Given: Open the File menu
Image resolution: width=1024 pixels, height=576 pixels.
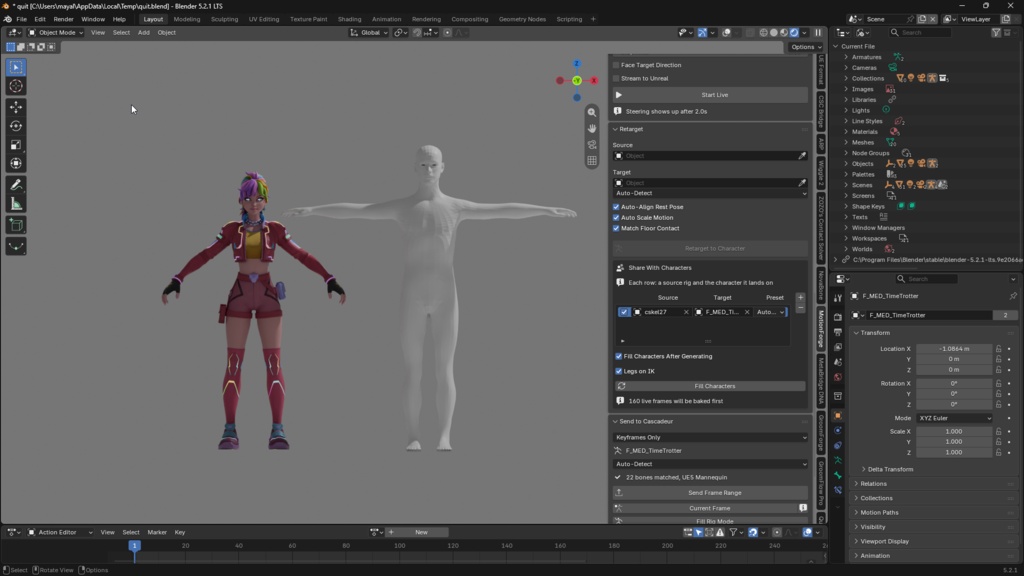Looking at the screenshot, I should pos(22,19).
